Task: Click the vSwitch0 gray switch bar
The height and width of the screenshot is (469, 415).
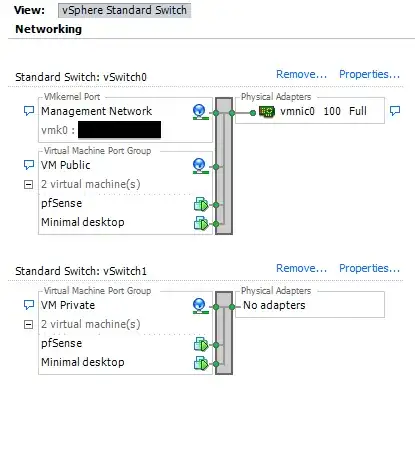Action: 224,166
